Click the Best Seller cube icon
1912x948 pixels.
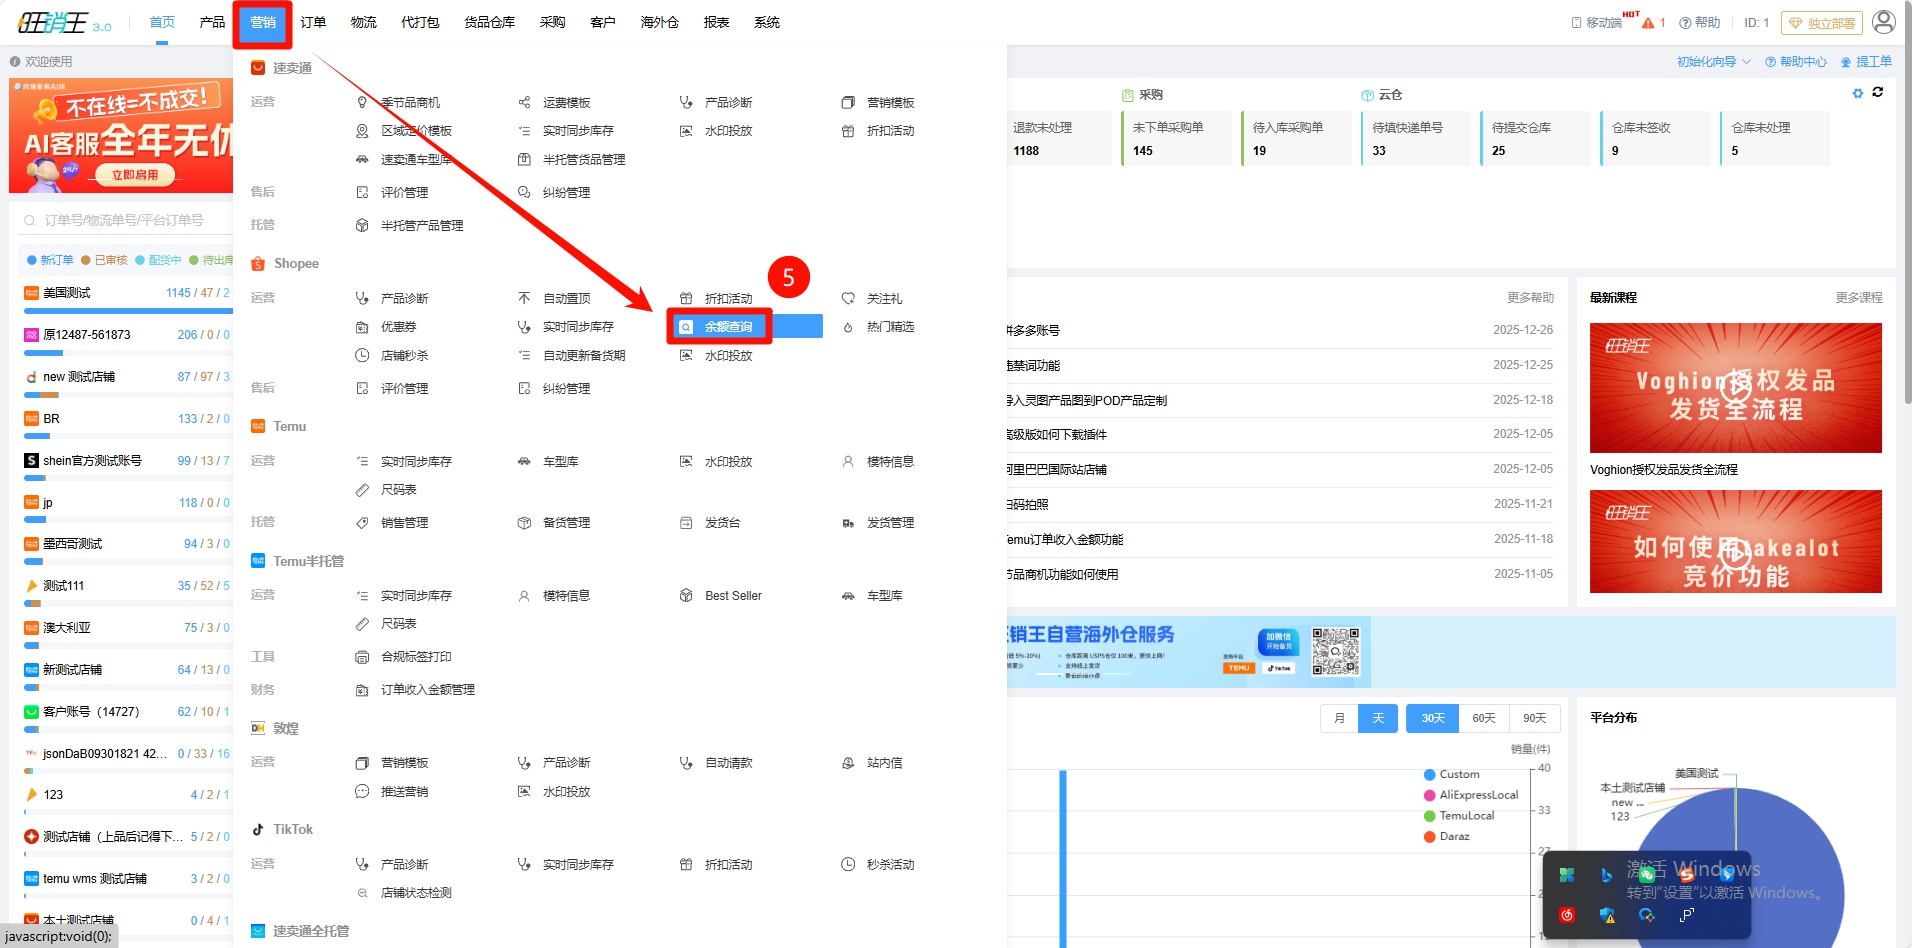686,596
